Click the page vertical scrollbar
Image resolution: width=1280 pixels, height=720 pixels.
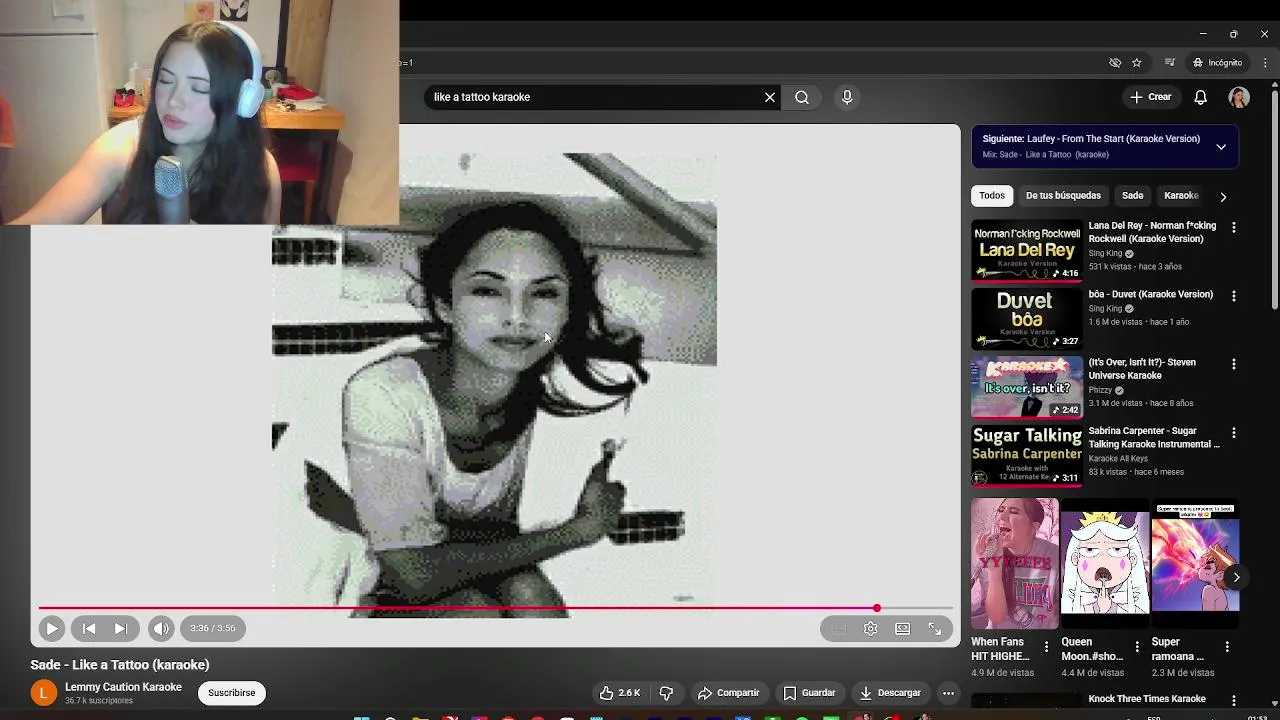[1274, 200]
